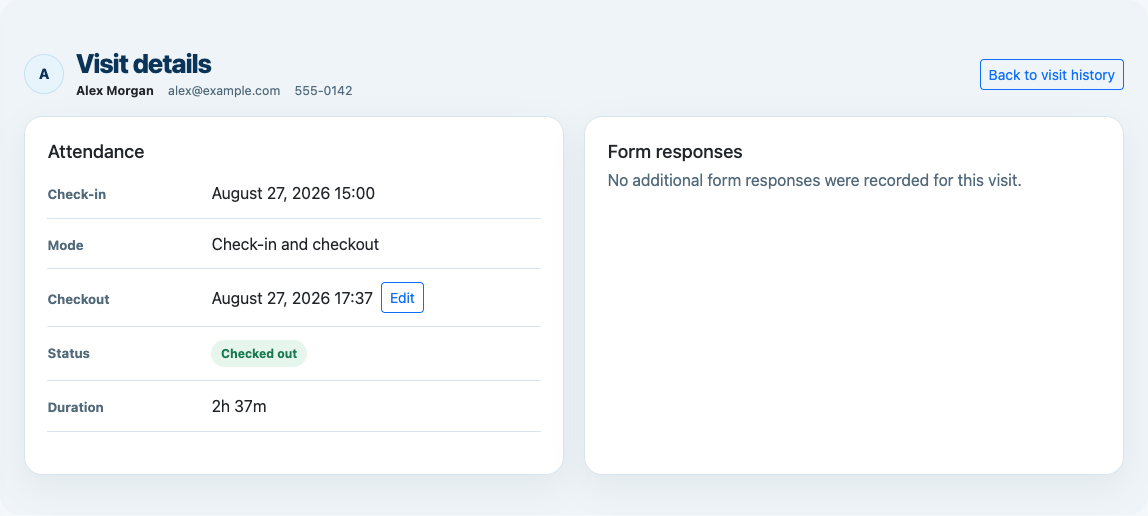Open Back to visit history
This screenshot has width=1148, height=516.
pos(1051,75)
